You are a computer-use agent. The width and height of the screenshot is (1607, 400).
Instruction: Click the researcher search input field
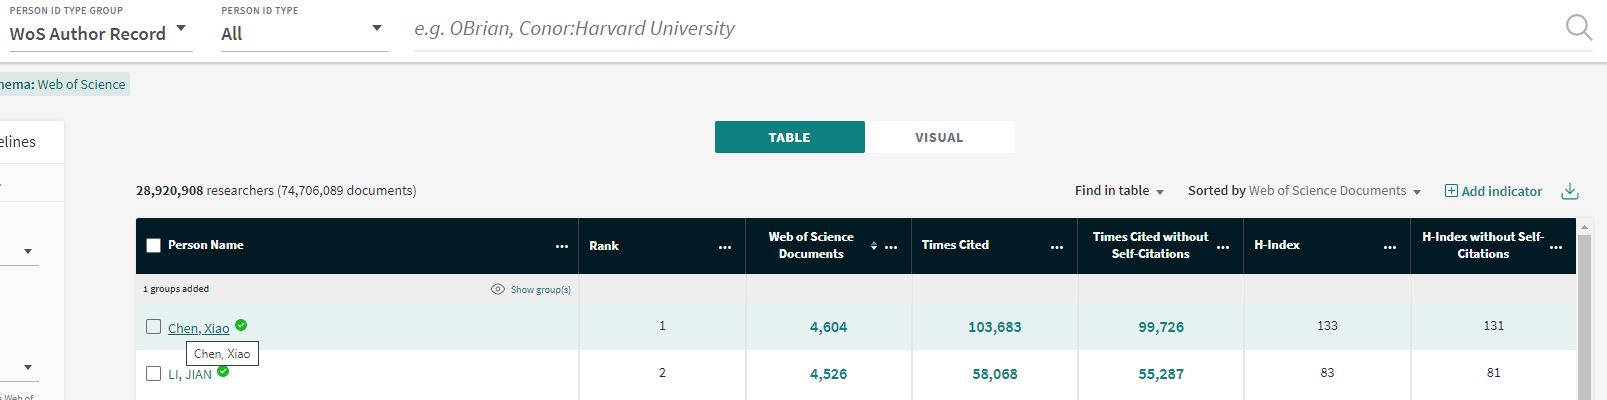980,29
